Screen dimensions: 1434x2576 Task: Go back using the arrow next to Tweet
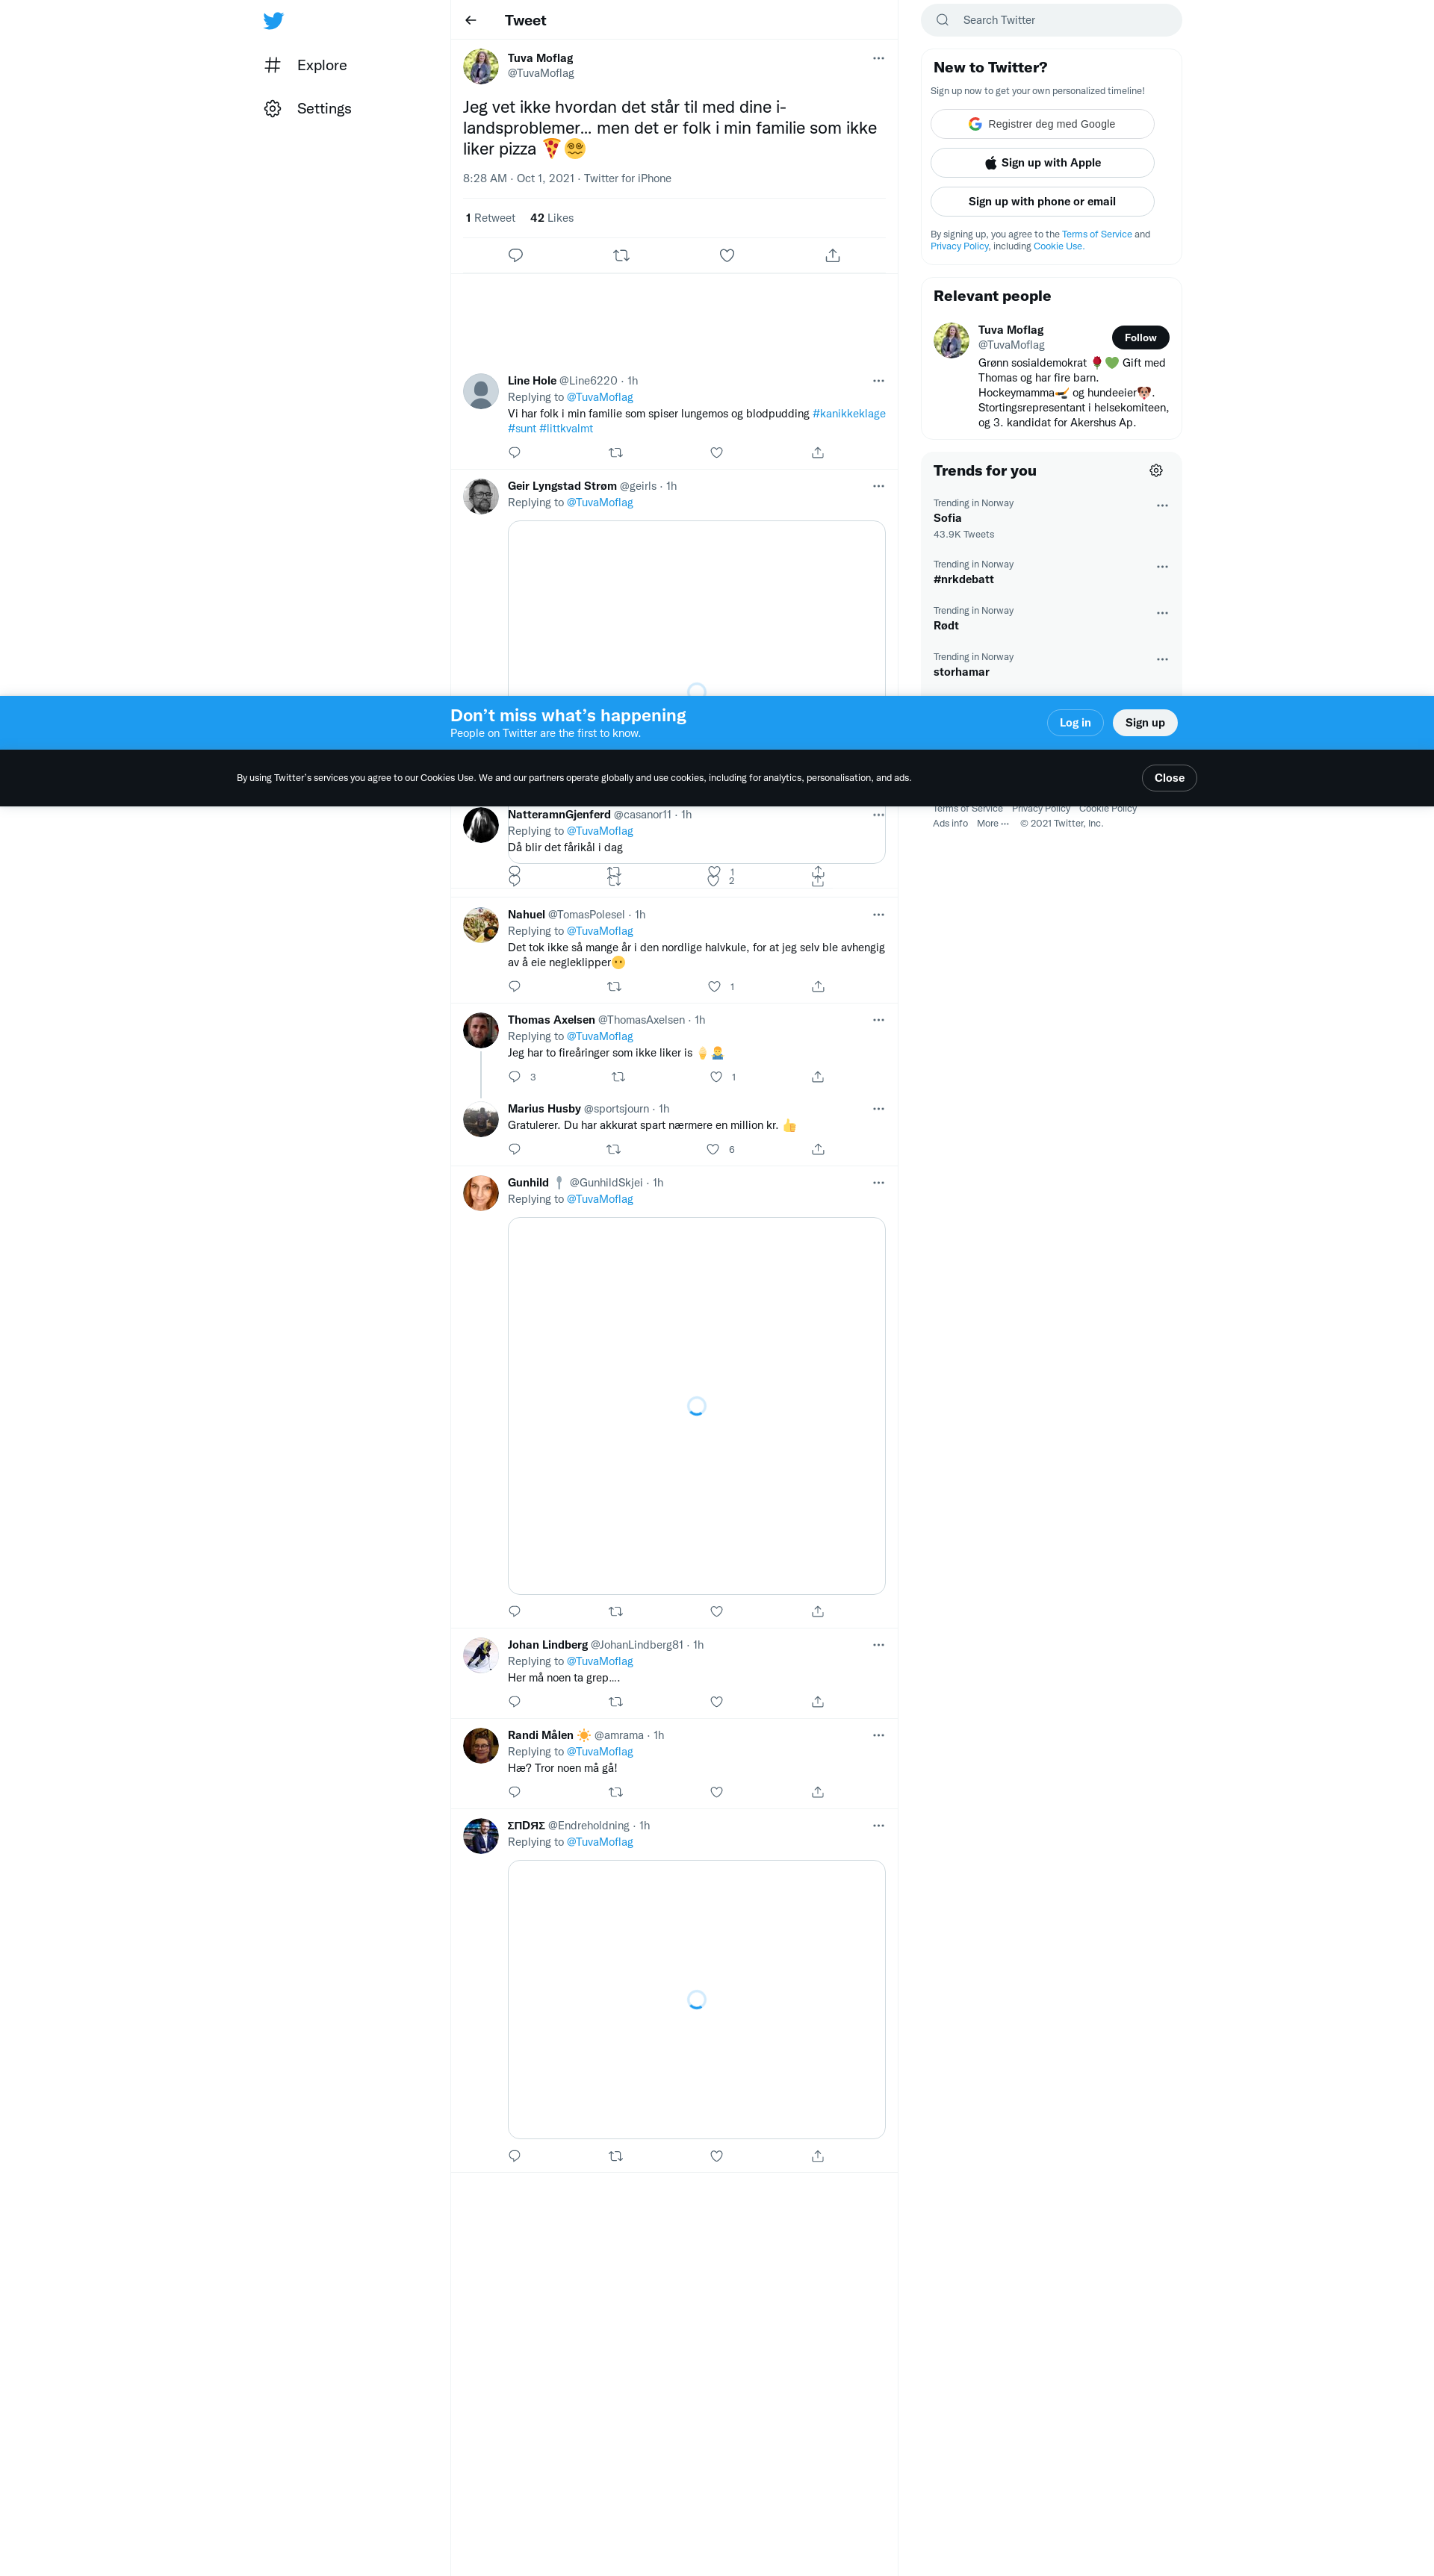471,20
